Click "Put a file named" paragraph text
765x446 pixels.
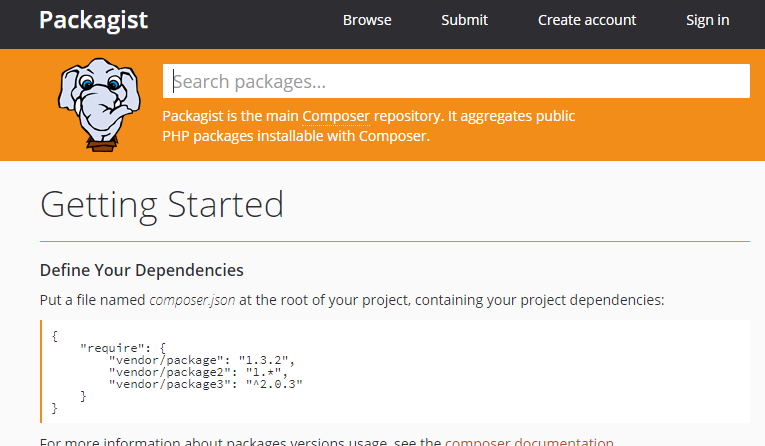point(93,300)
